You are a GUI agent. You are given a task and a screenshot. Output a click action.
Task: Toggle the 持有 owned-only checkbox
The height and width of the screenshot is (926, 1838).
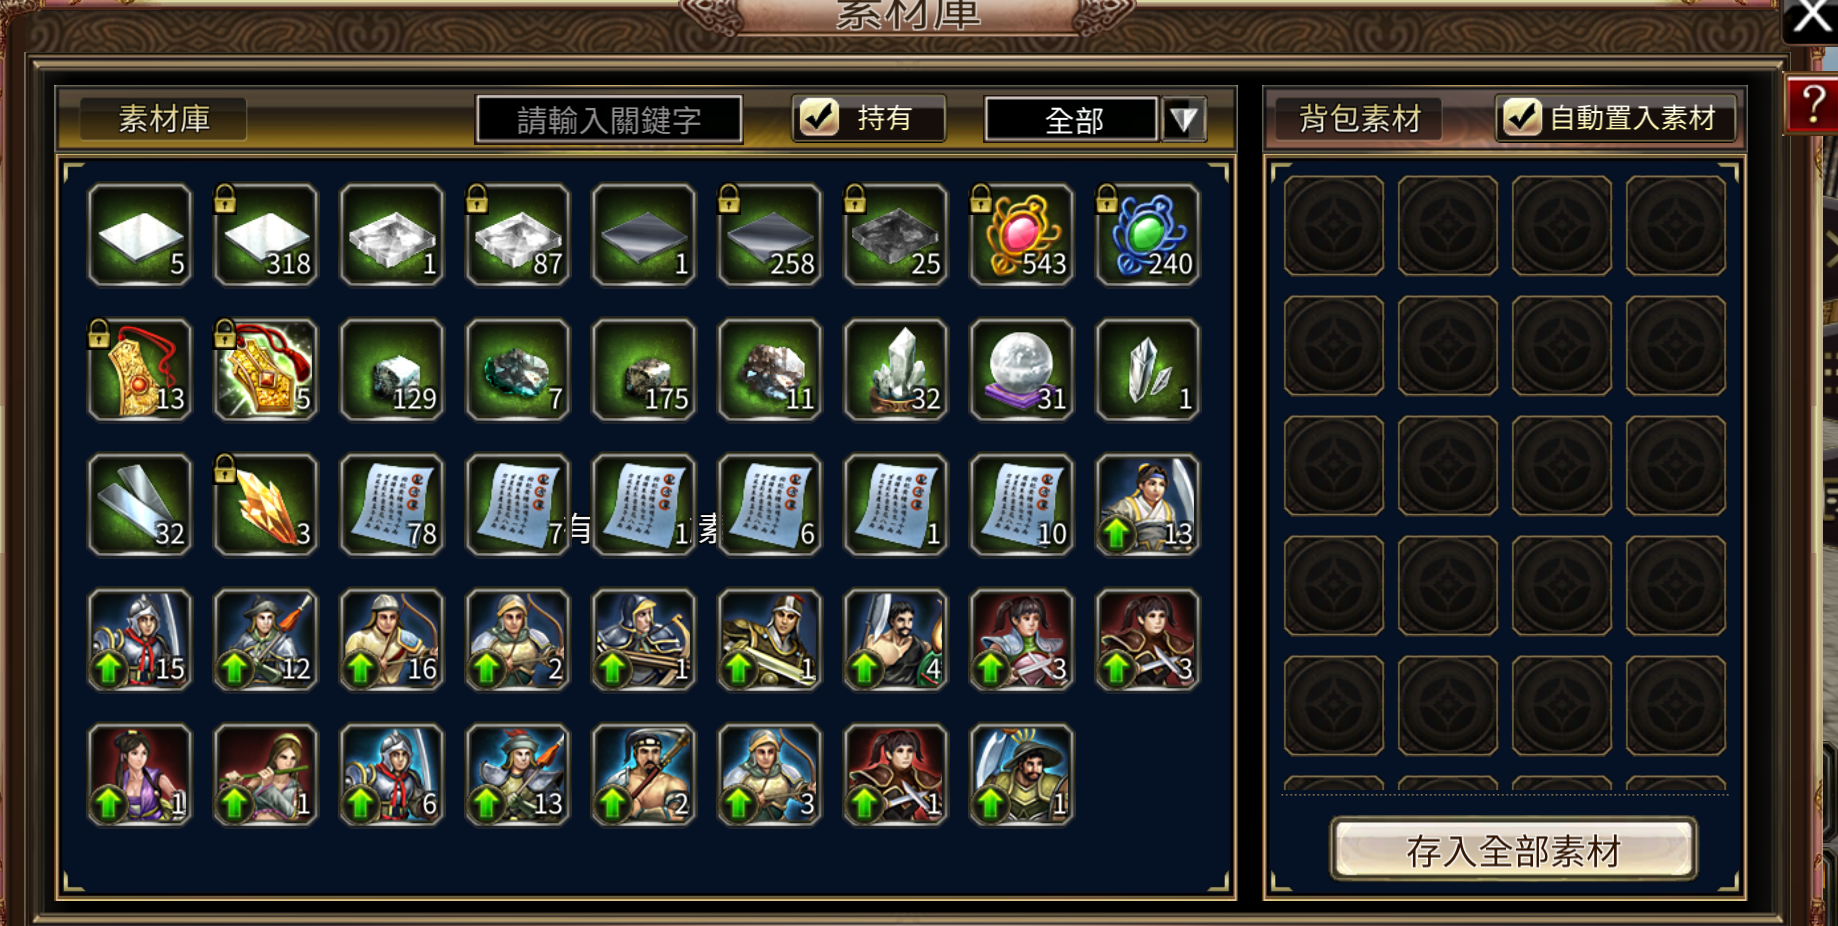point(819,118)
